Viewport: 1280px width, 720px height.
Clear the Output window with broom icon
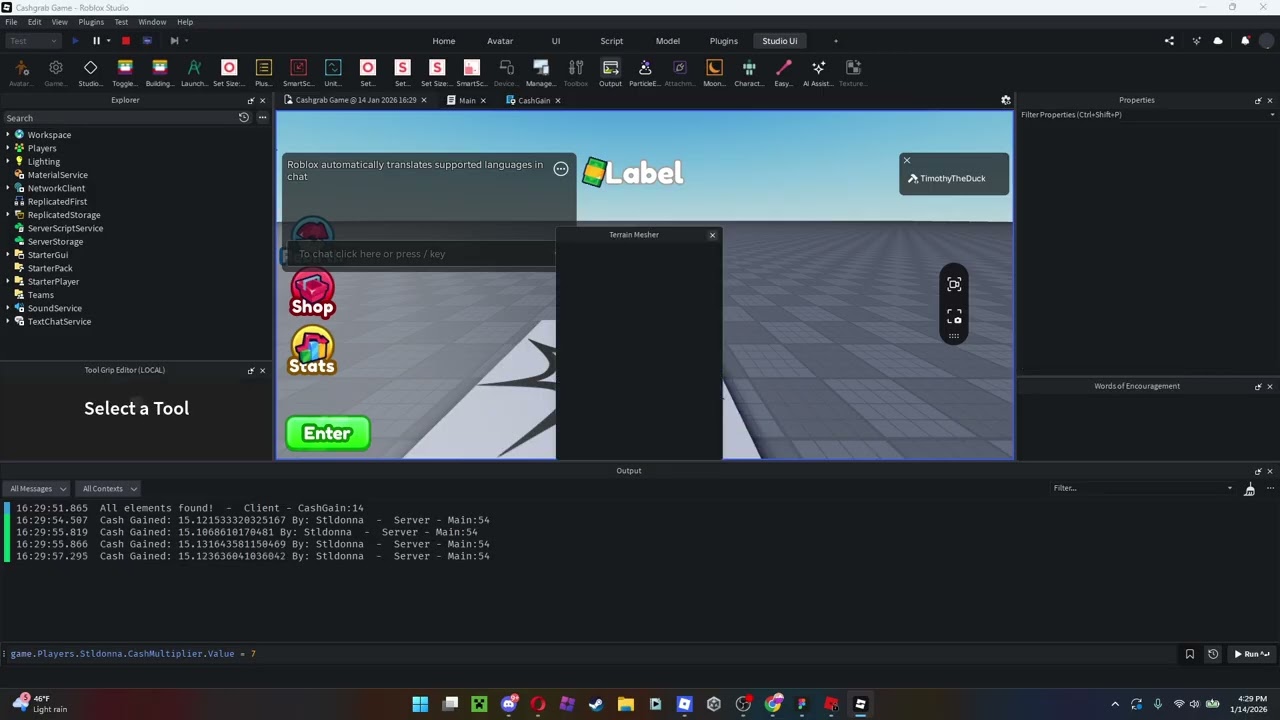[x=1249, y=488]
